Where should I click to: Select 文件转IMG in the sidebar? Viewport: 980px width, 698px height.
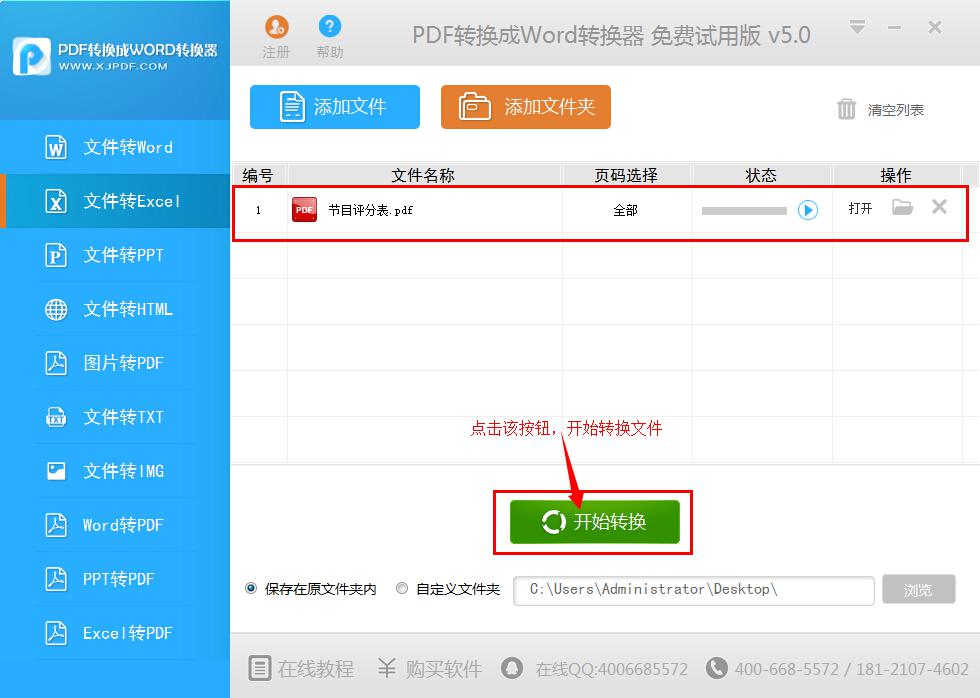(115, 471)
